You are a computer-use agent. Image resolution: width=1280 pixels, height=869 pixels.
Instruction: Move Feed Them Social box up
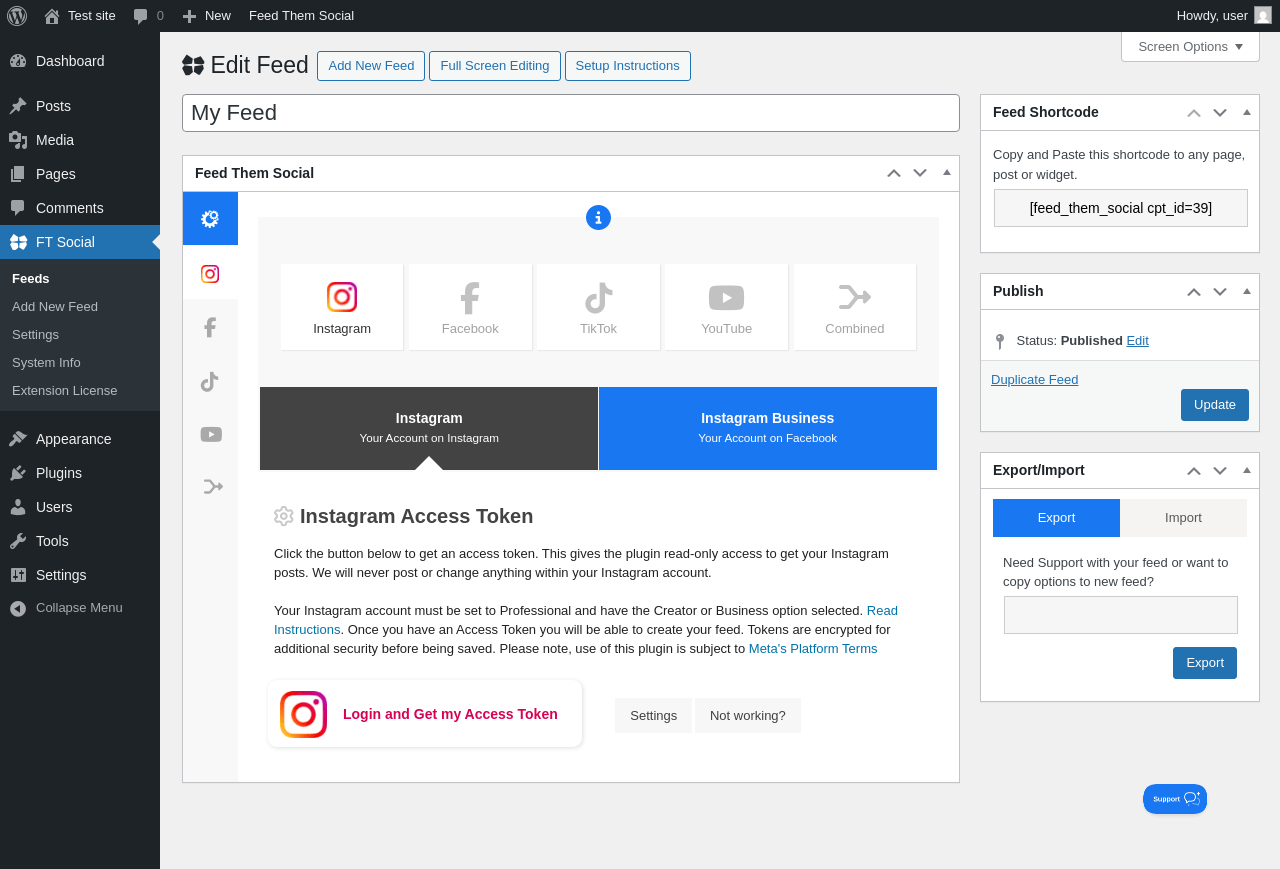pos(894,173)
